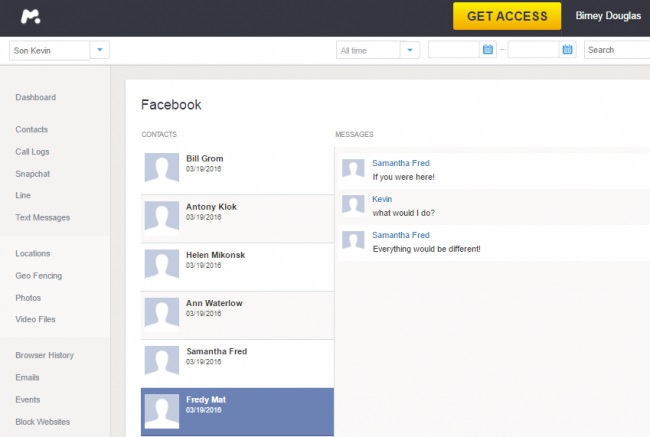The height and width of the screenshot is (437, 650).
Task: Focus the Search field
Action: pyautogui.click(x=617, y=50)
